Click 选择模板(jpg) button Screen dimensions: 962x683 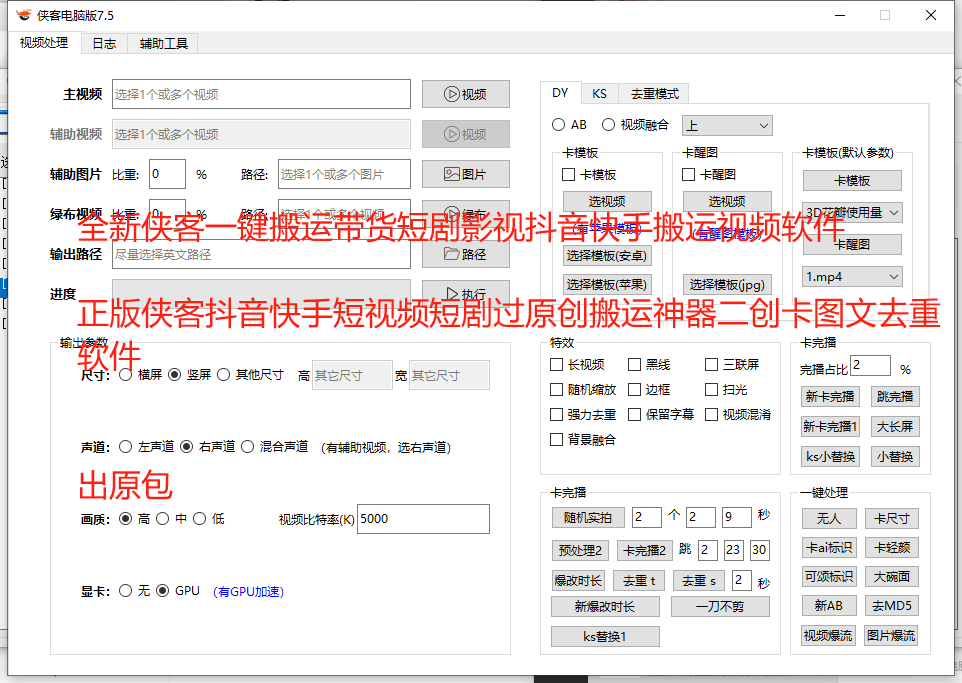(x=727, y=285)
